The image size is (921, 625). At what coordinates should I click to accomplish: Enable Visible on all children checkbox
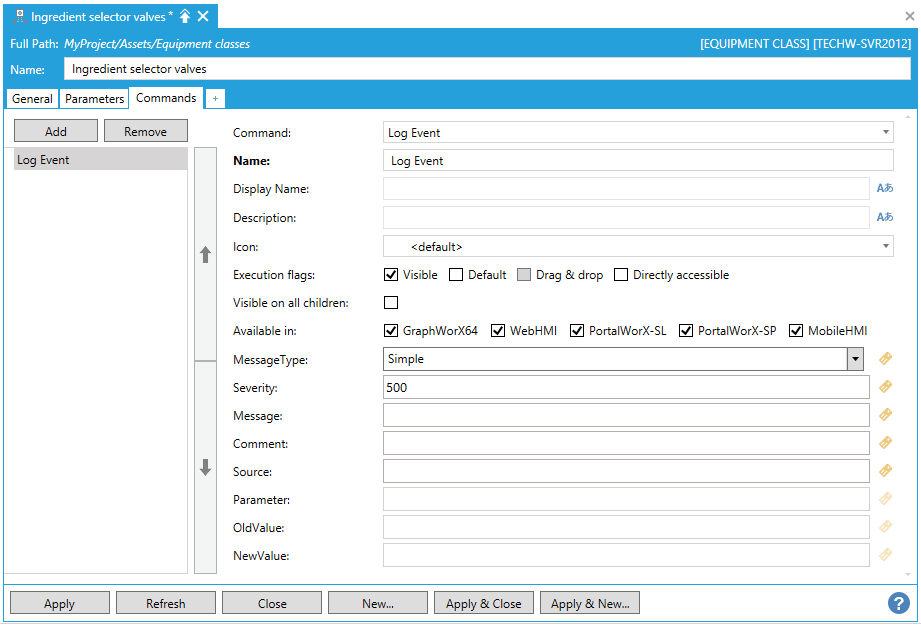pos(391,303)
